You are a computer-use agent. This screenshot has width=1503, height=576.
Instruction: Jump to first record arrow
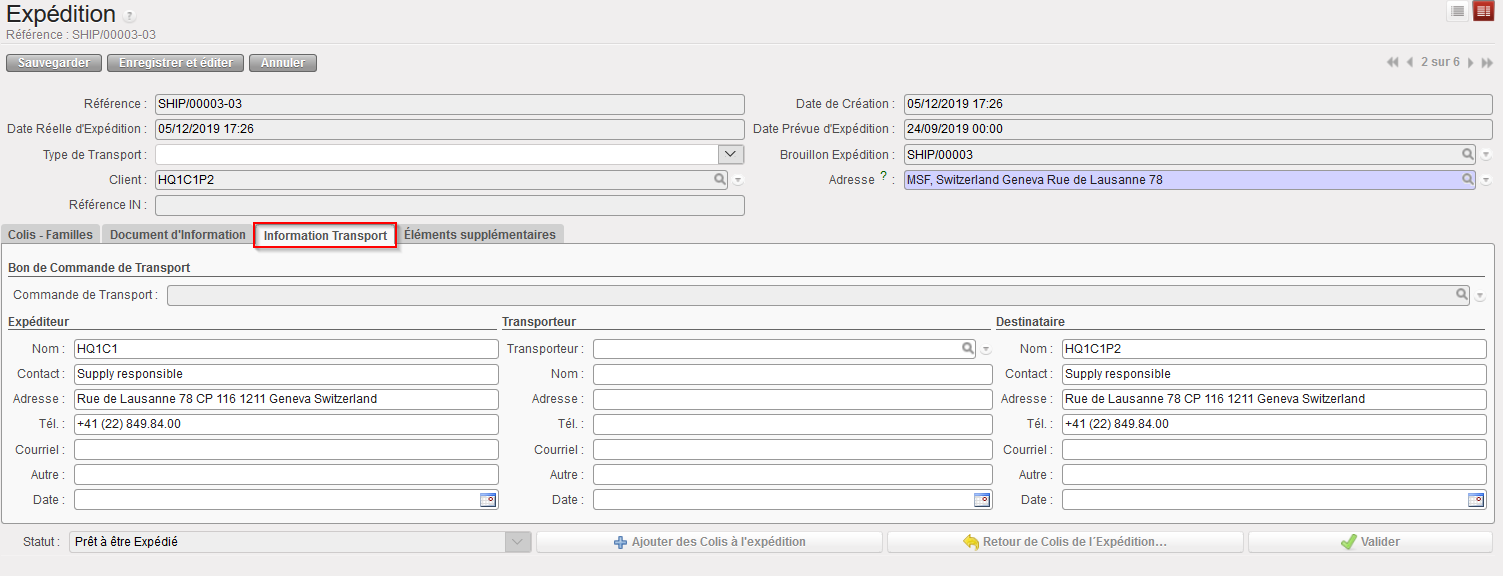coord(1393,62)
